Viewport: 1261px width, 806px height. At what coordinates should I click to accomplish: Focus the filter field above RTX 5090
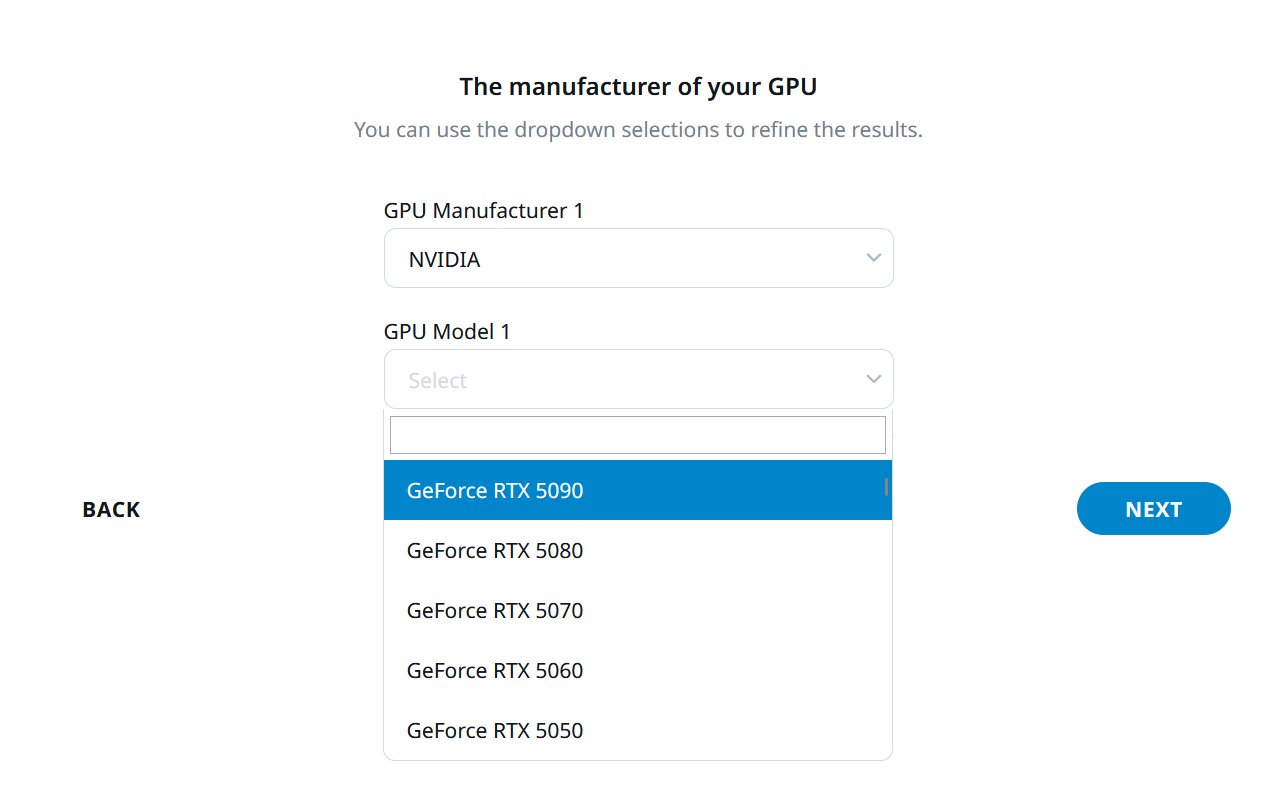[x=638, y=434]
